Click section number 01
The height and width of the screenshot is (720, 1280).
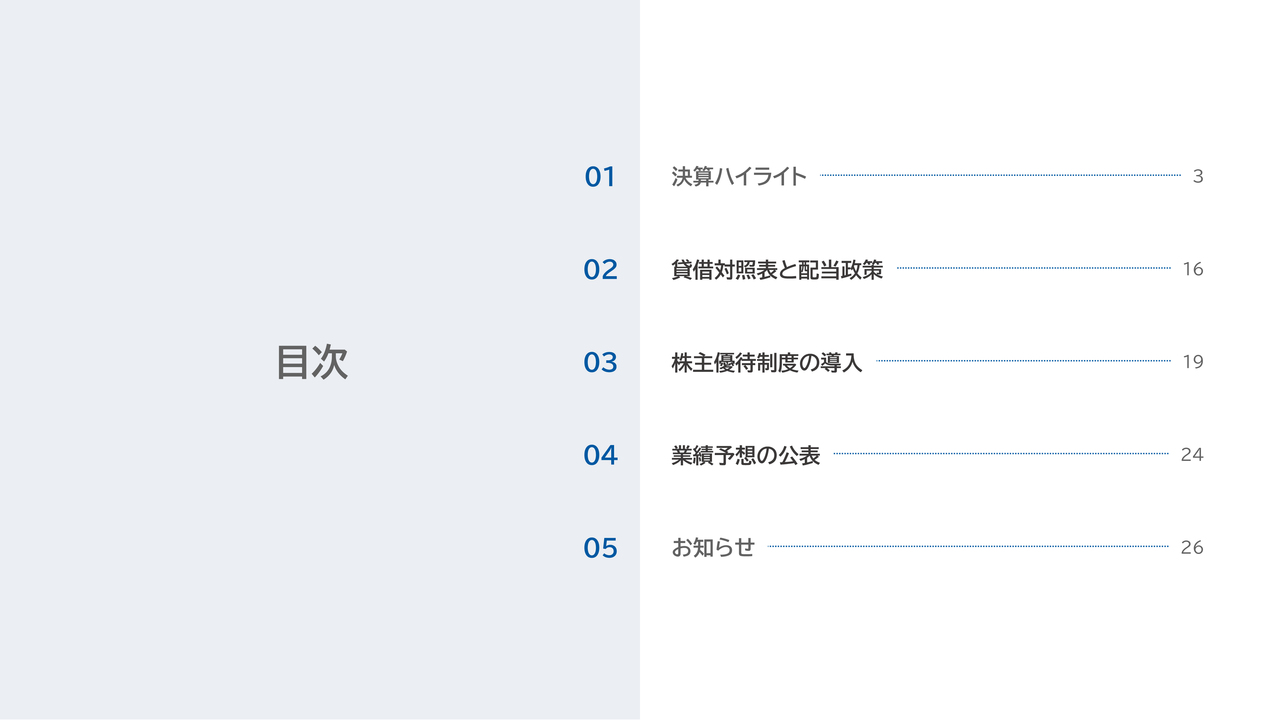coord(600,177)
